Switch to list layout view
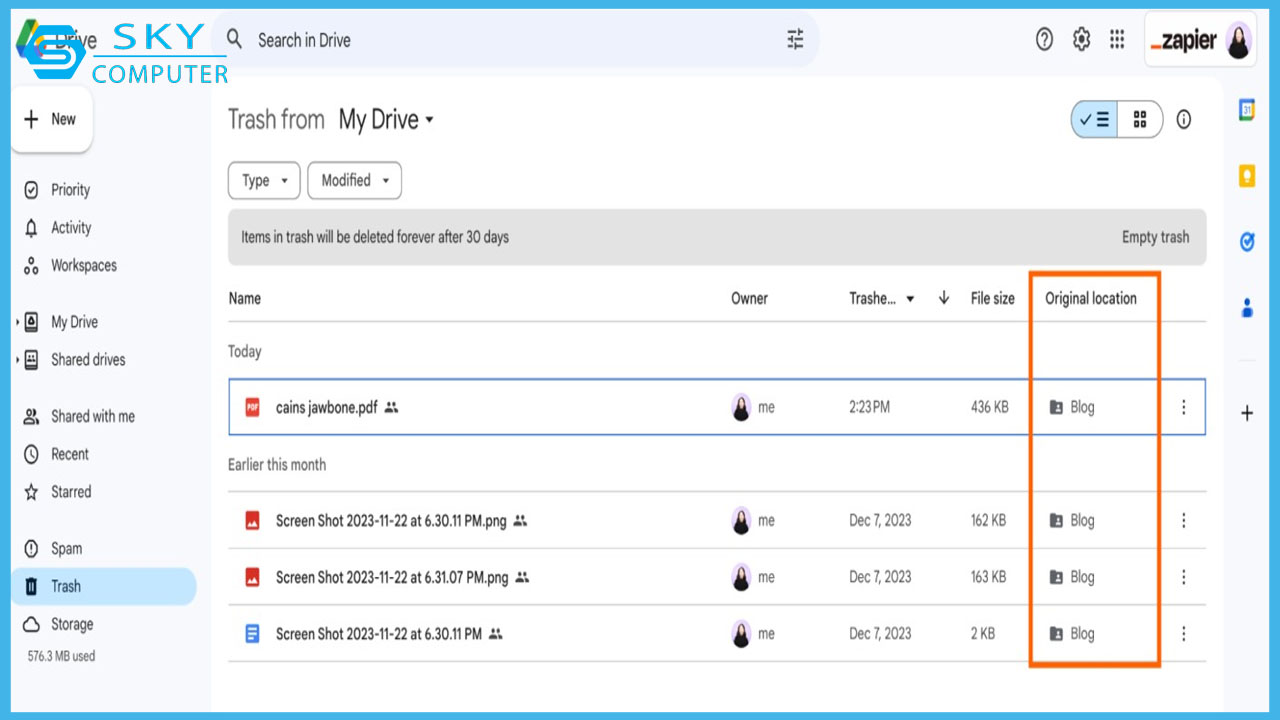The width and height of the screenshot is (1280, 720). pos(1095,120)
